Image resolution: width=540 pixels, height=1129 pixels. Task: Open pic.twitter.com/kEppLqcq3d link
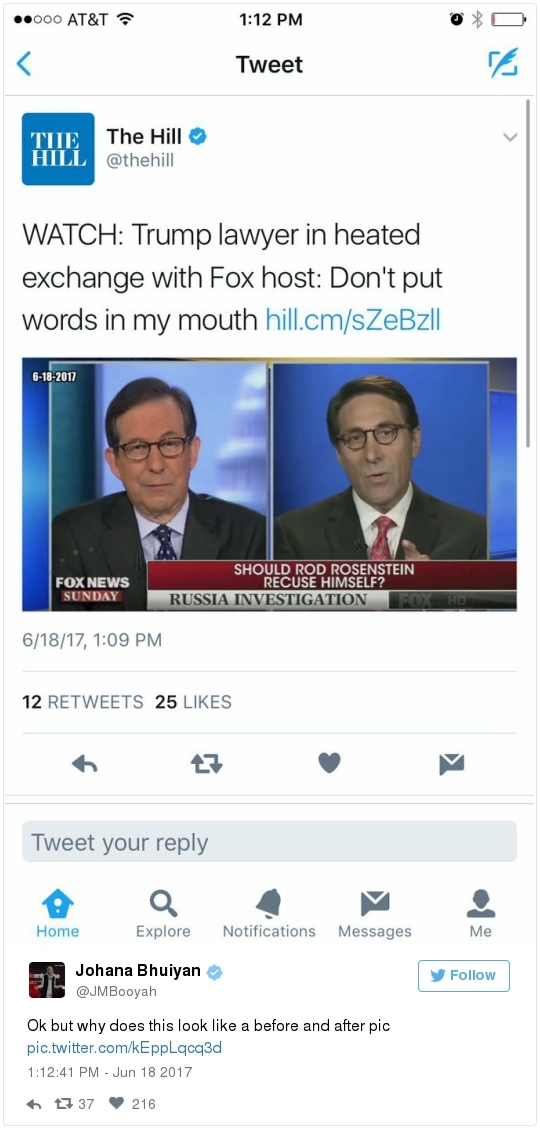point(124,1048)
